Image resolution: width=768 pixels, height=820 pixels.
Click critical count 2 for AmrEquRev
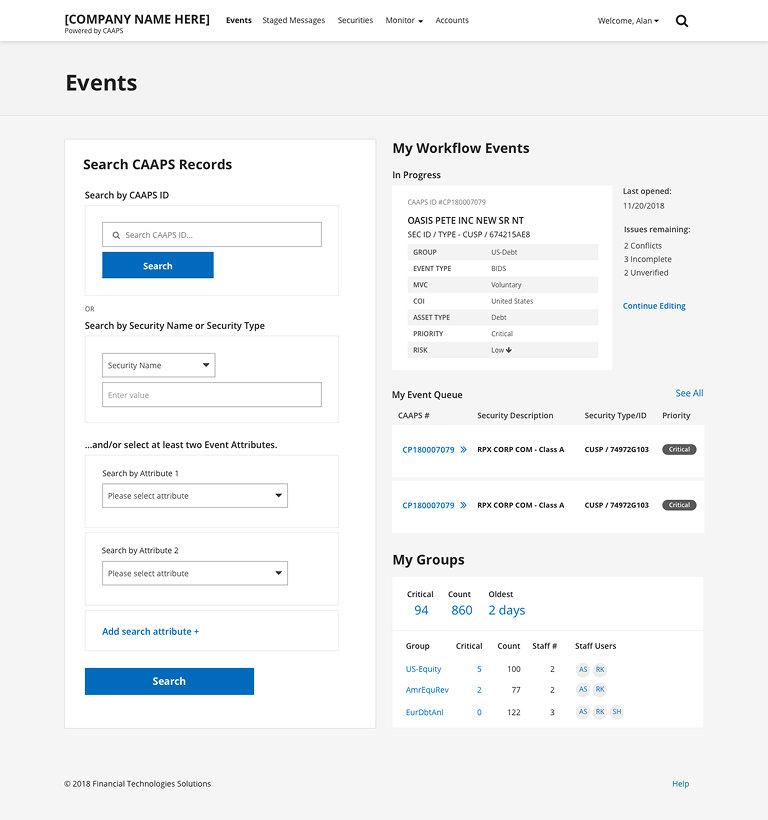[479, 690]
